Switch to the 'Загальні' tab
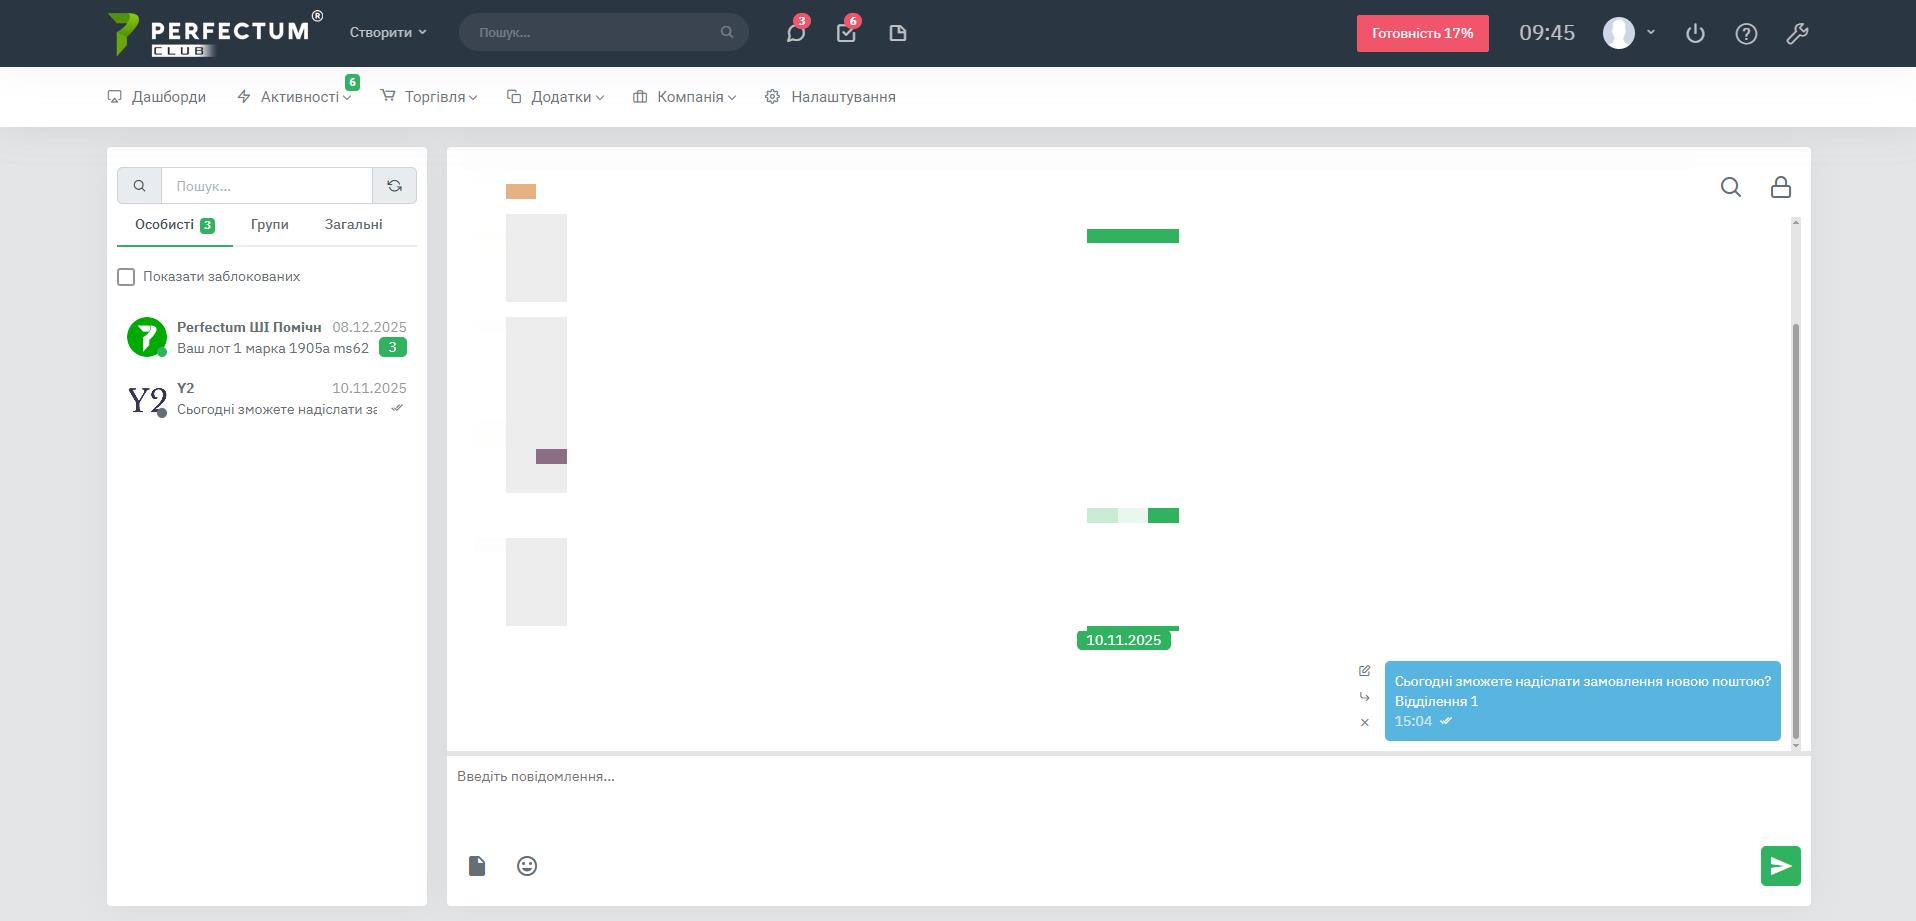Image resolution: width=1916 pixels, height=921 pixels. (353, 225)
